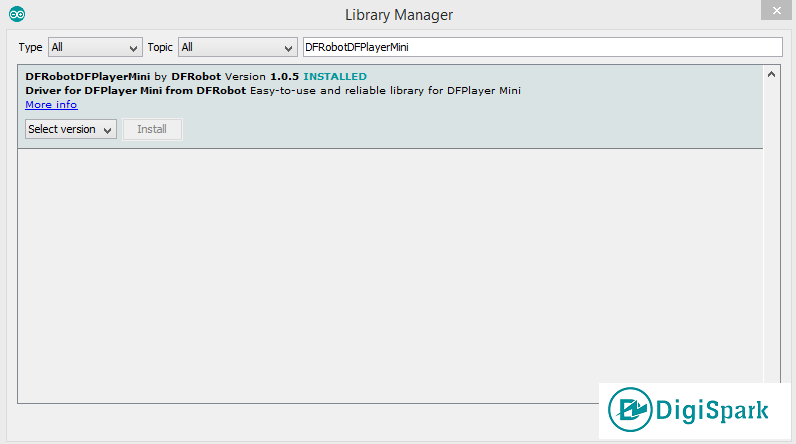Viewport: 796px width, 444px height.
Task: Click the vertical scrollbar track
Action: coord(771,230)
